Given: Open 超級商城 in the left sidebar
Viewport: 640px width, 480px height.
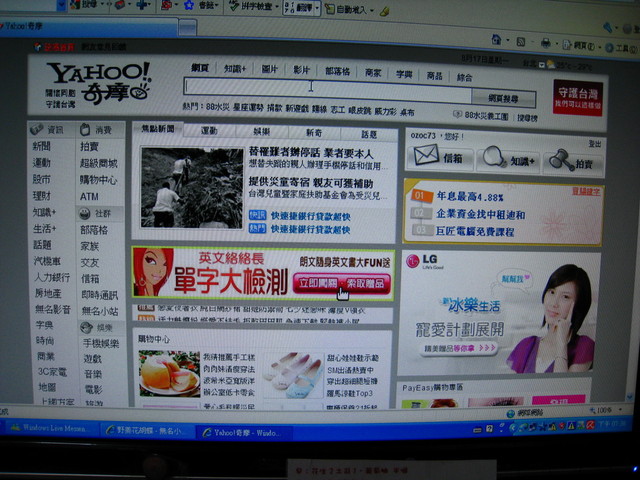Looking at the screenshot, I should click(x=98, y=163).
